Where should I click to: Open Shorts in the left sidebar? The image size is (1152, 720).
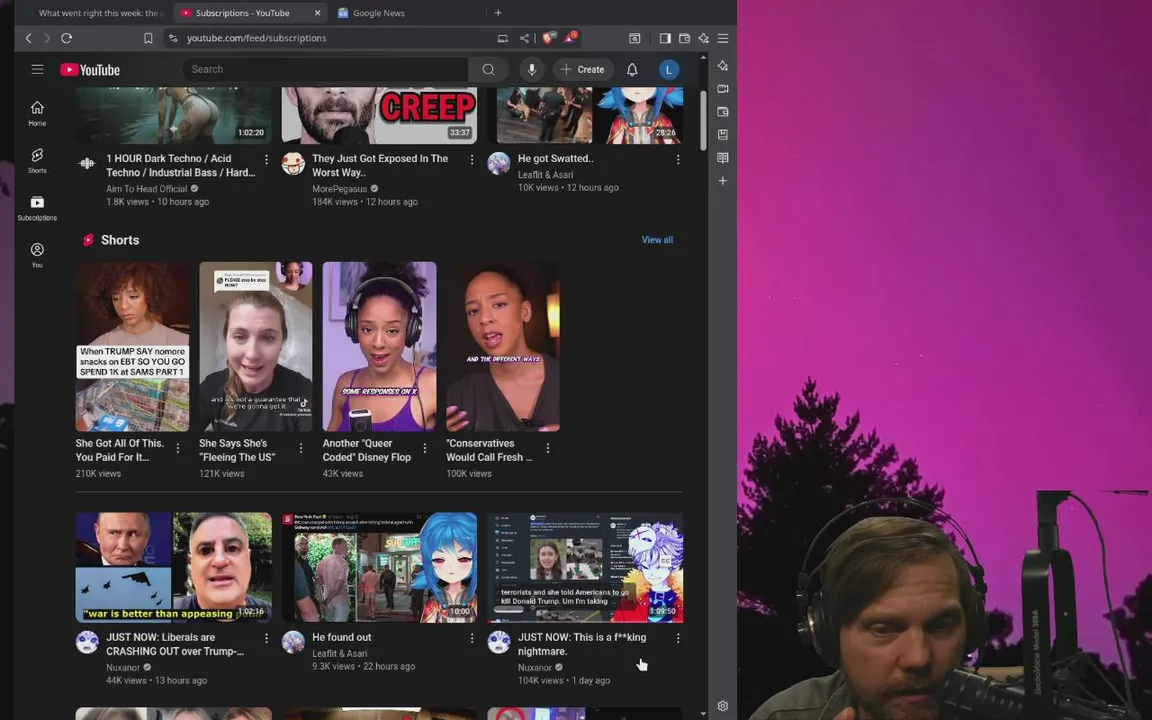(x=37, y=160)
